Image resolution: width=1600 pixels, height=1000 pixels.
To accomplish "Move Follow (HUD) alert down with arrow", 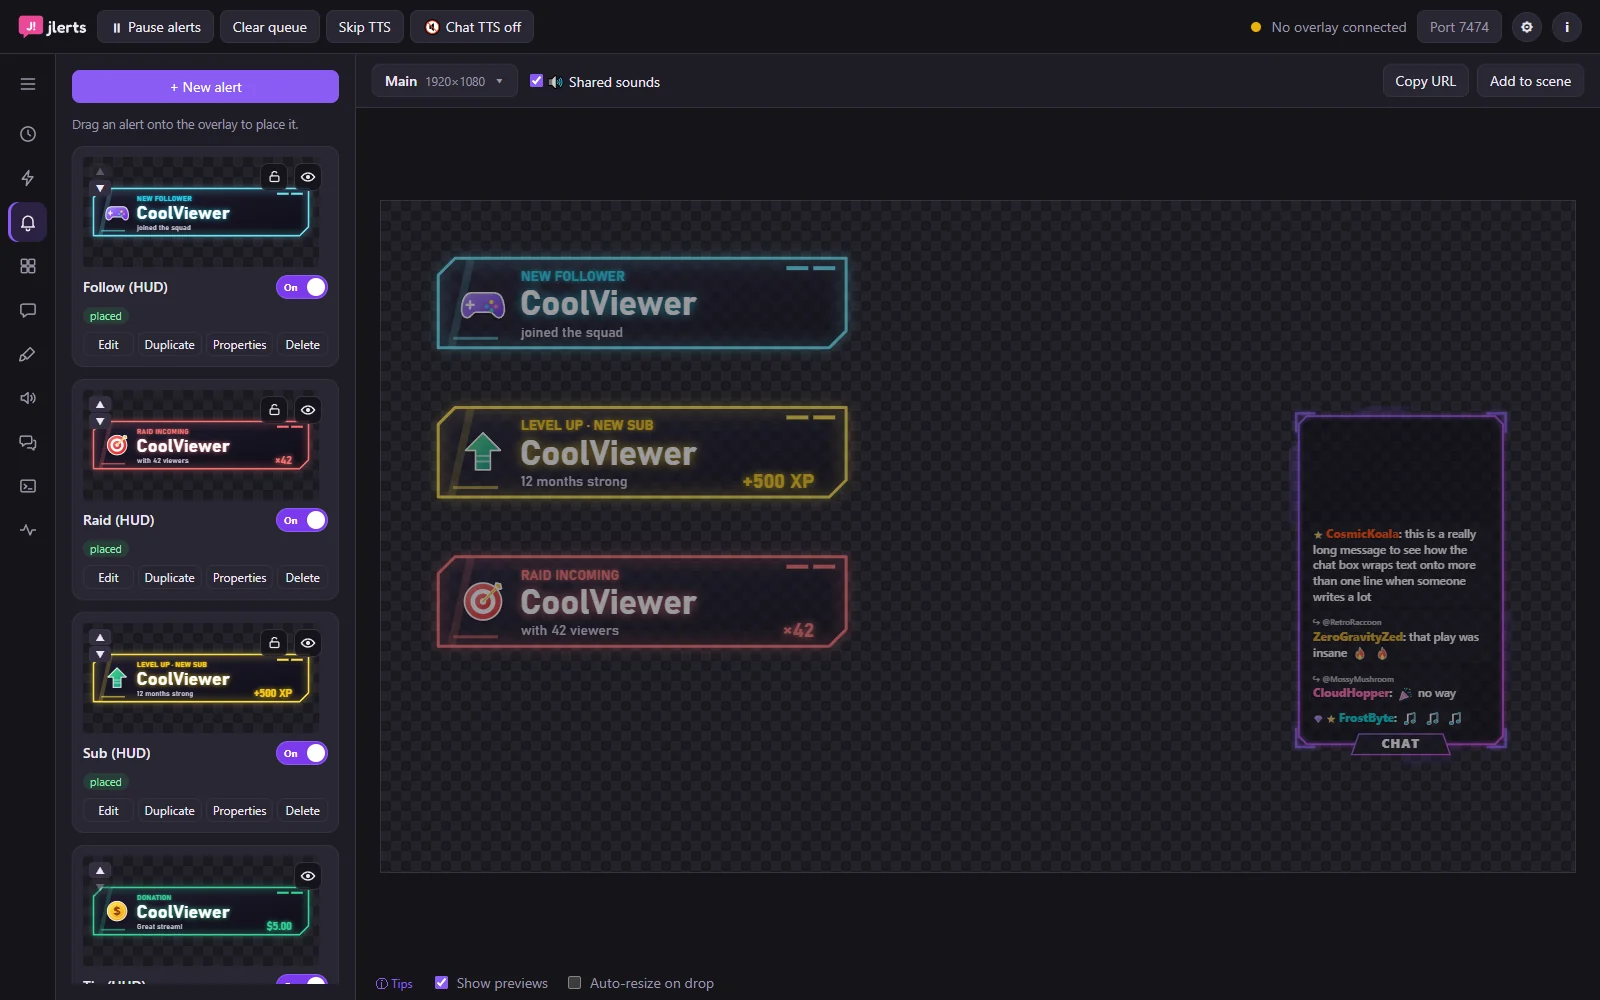I will pyautogui.click(x=100, y=188).
